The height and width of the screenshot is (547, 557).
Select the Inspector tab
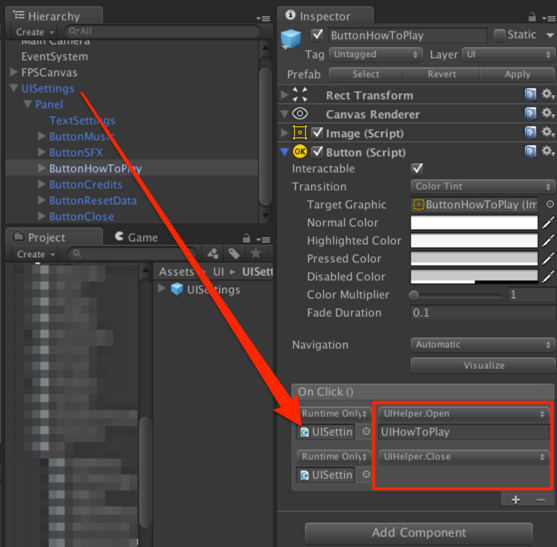coord(325,16)
